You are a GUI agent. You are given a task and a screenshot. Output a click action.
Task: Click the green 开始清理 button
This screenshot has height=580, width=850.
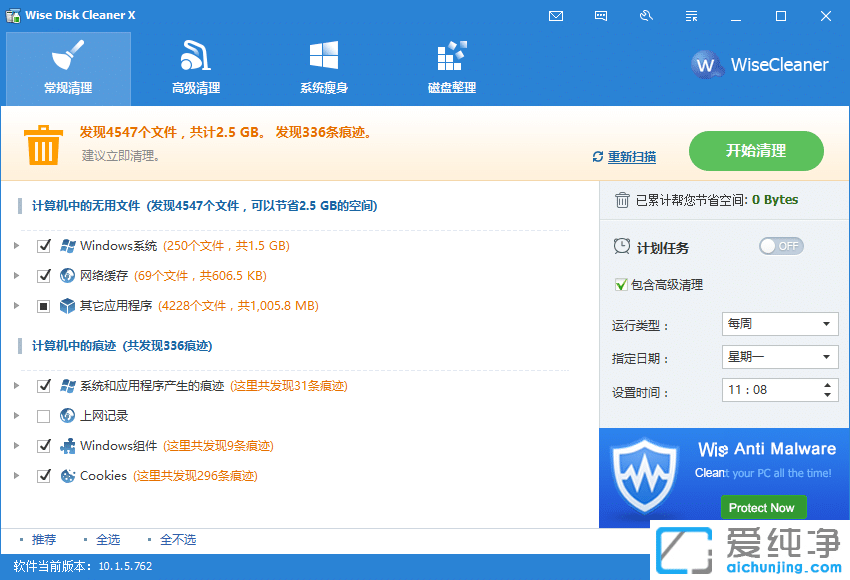tap(756, 151)
